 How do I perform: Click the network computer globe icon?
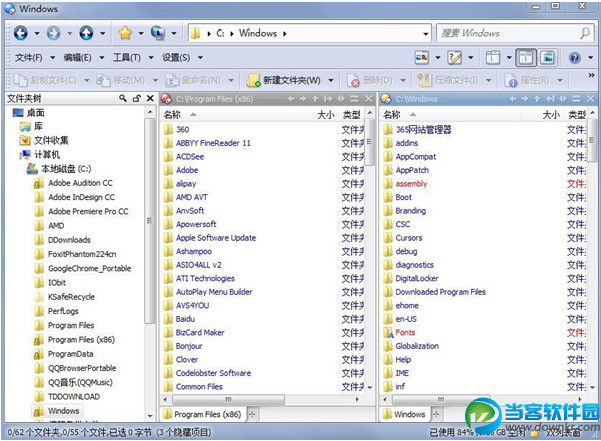[x=158, y=33]
